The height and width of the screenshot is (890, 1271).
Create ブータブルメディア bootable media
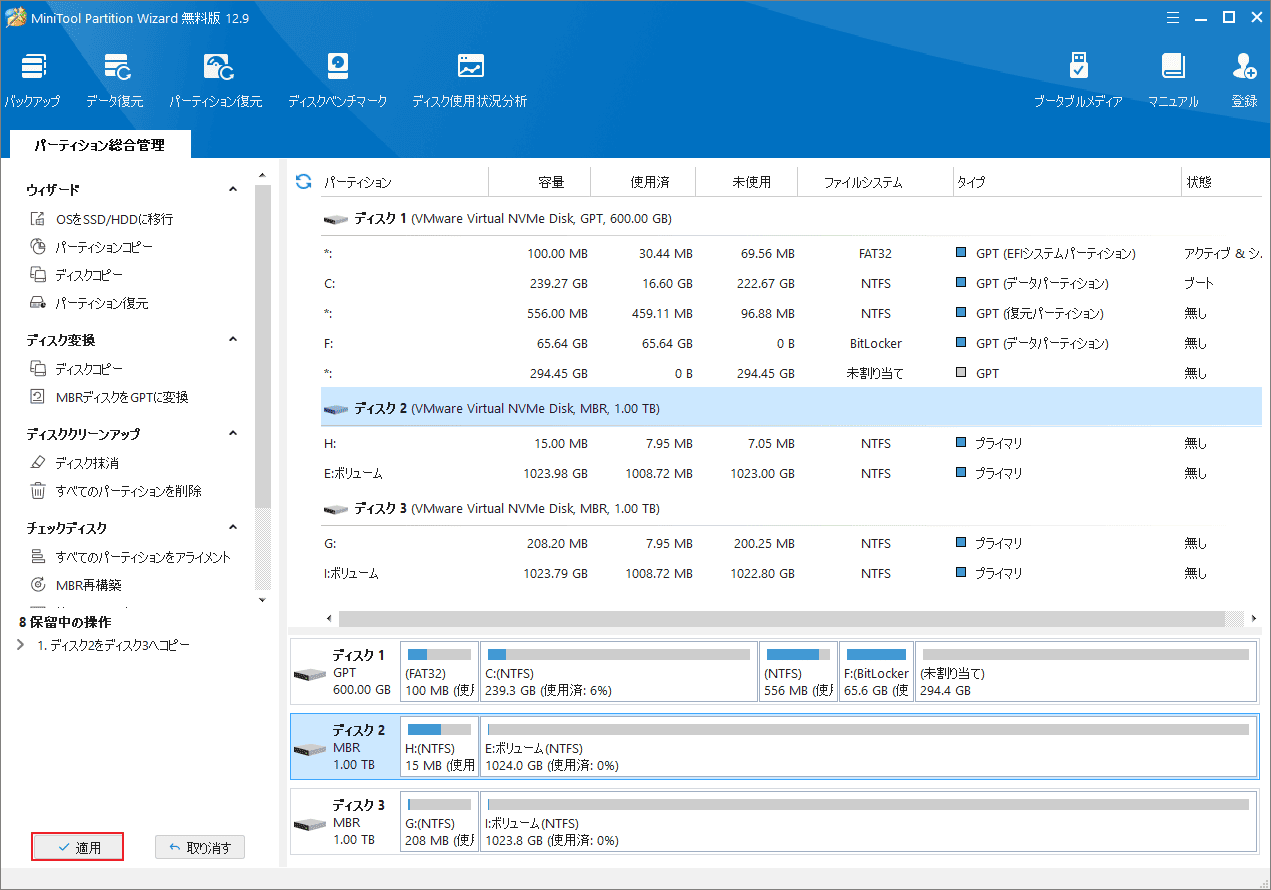point(1078,80)
